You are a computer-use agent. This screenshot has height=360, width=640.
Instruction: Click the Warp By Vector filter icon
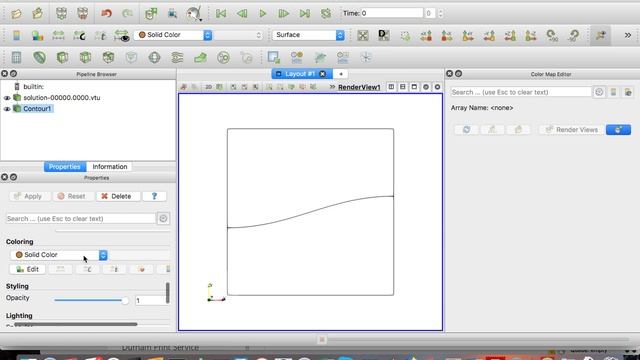tap(200, 58)
